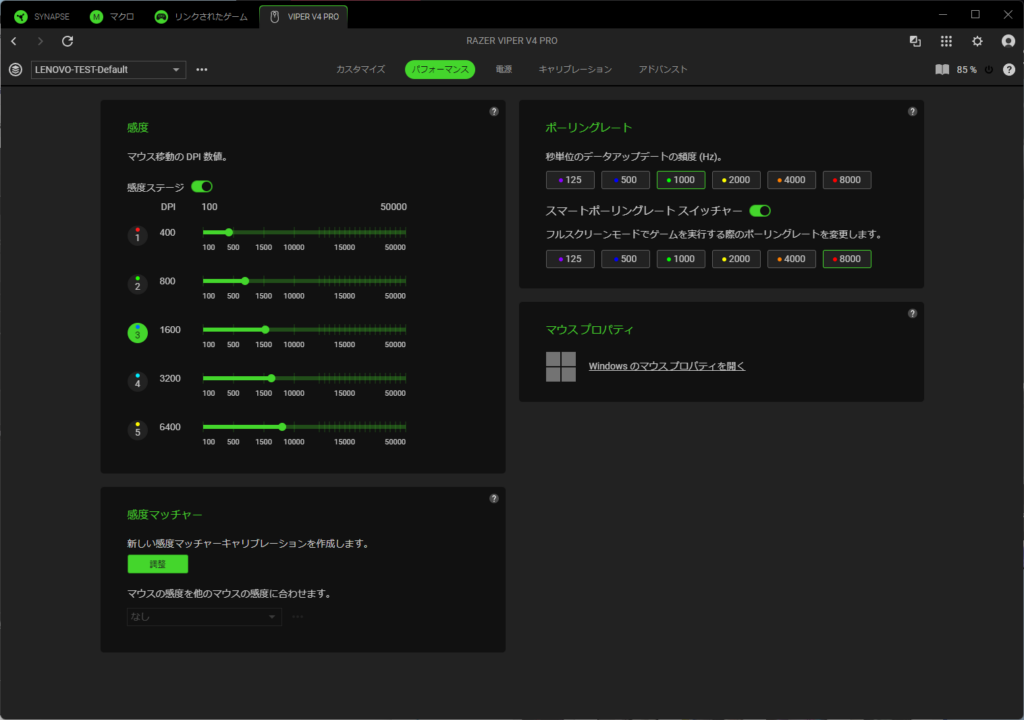Click the help icon in the ポーリングレート panel

912,112
